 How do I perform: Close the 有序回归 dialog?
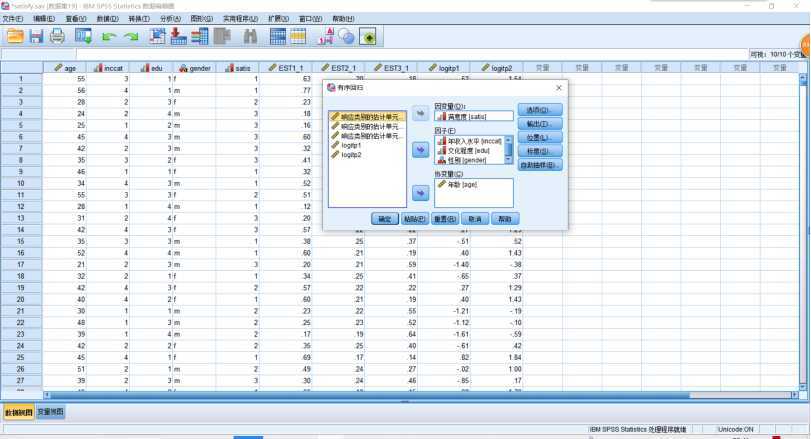tap(559, 88)
